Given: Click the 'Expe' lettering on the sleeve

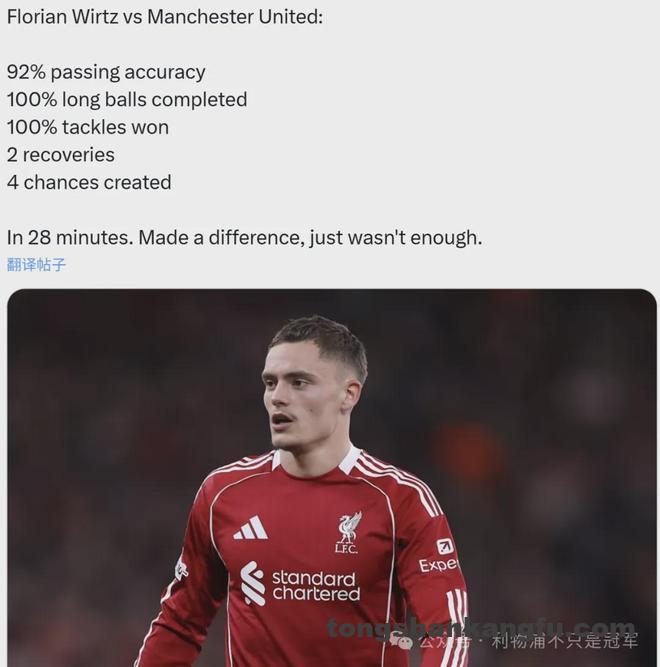Looking at the screenshot, I should [437, 566].
